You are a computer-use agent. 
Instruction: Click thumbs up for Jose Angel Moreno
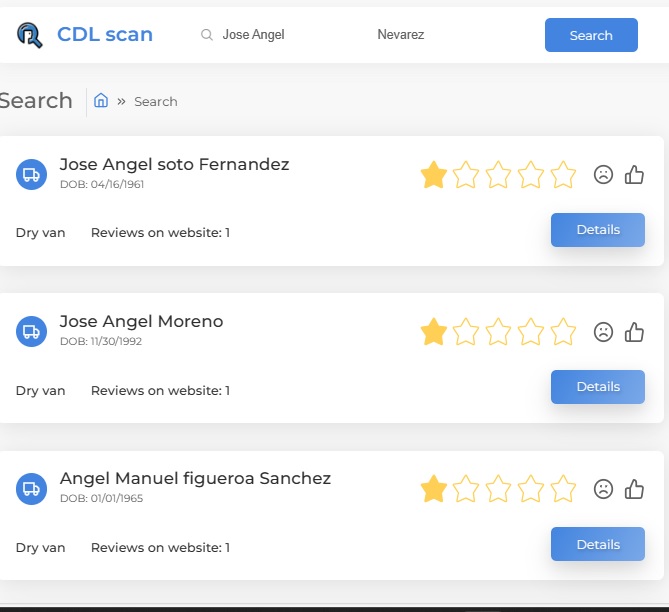point(634,332)
